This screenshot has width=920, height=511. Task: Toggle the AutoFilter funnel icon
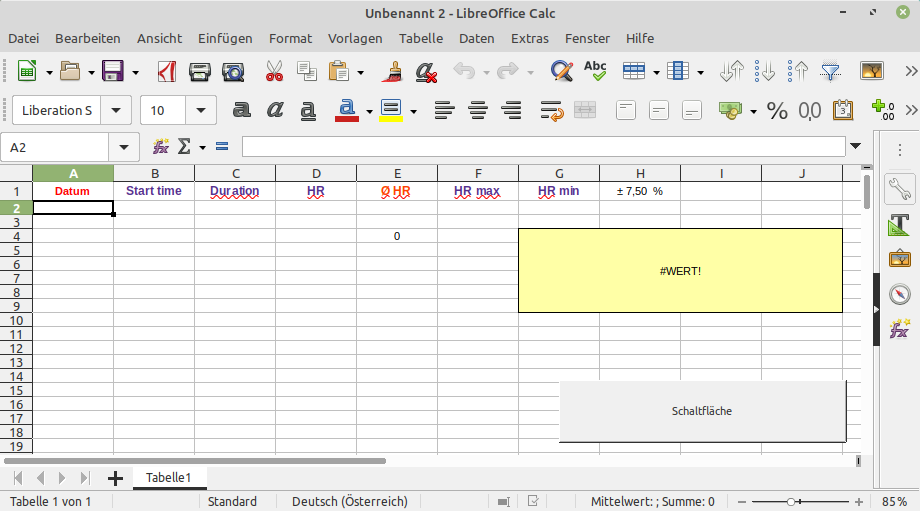pos(830,72)
